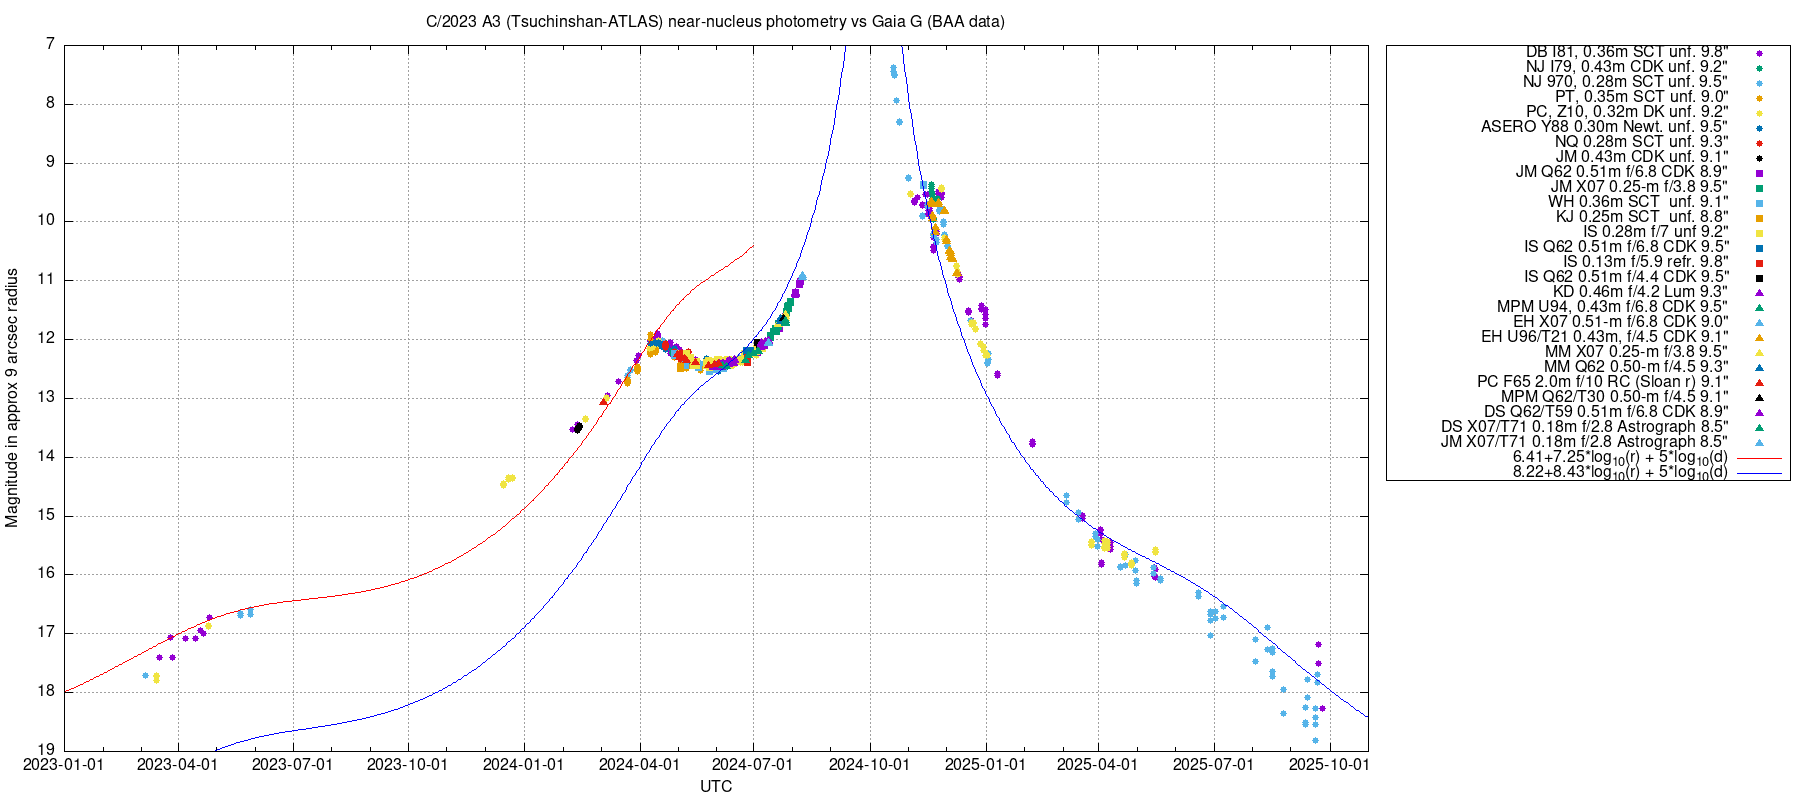Click the yellow triangle beside MM X07 0.25-m

click(1759, 352)
